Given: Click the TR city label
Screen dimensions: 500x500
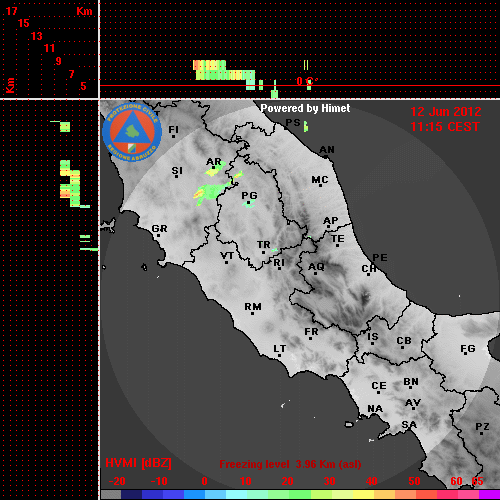Looking at the screenshot, I should (x=264, y=245).
